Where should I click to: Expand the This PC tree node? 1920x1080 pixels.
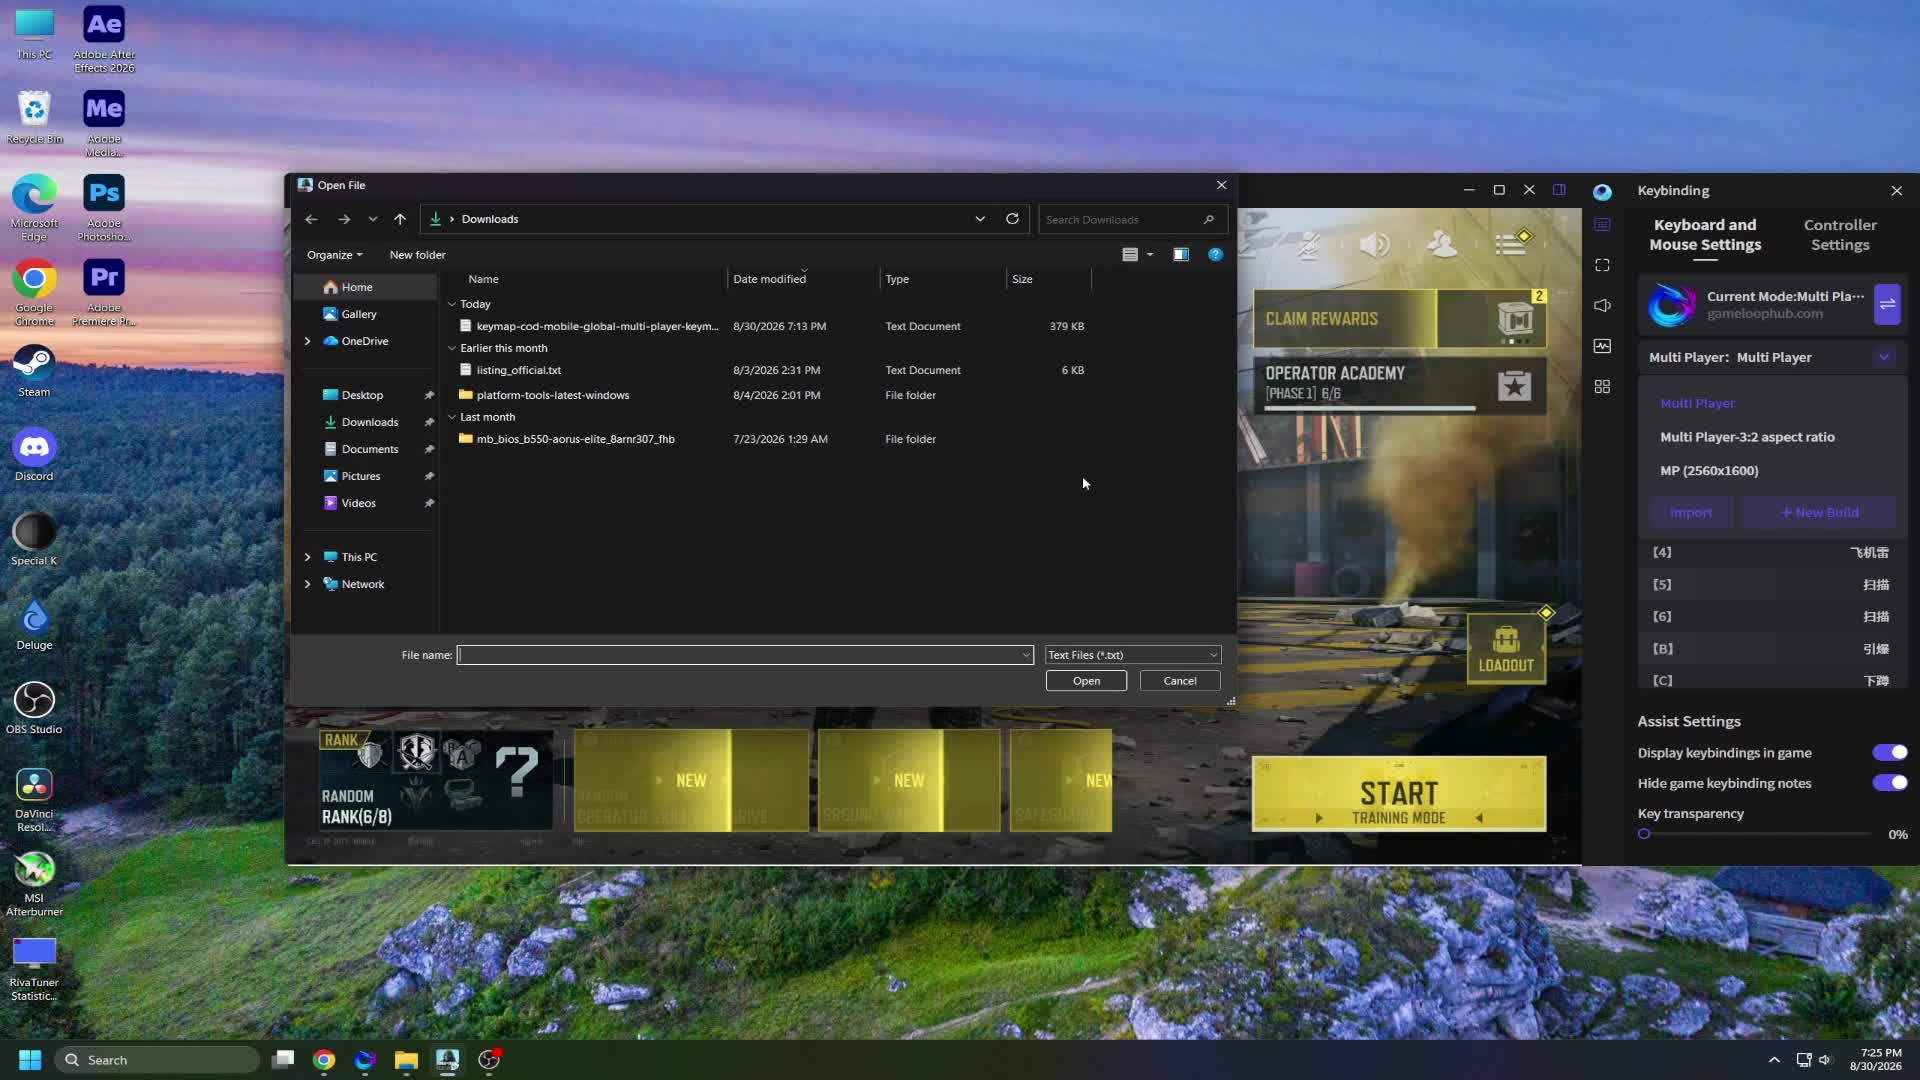click(308, 557)
